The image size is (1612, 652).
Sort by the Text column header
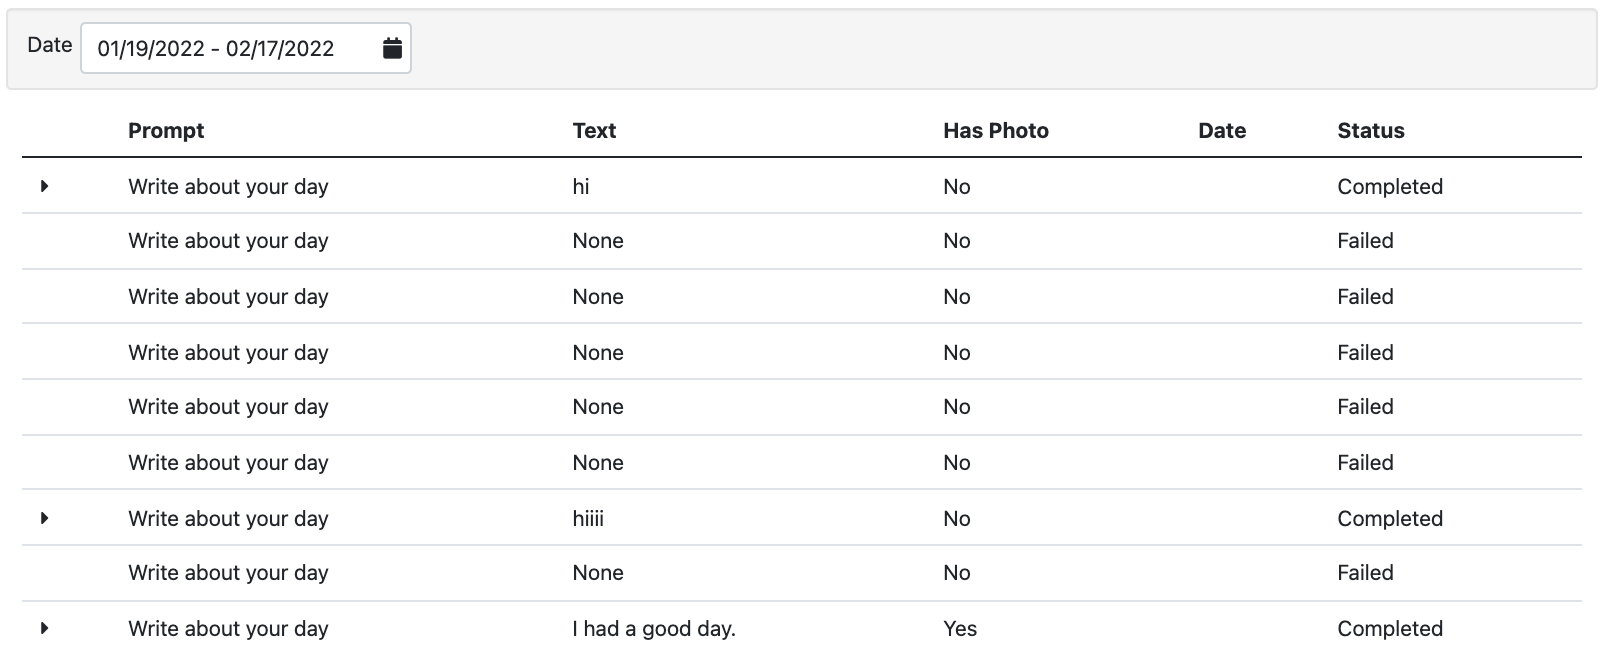594,130
